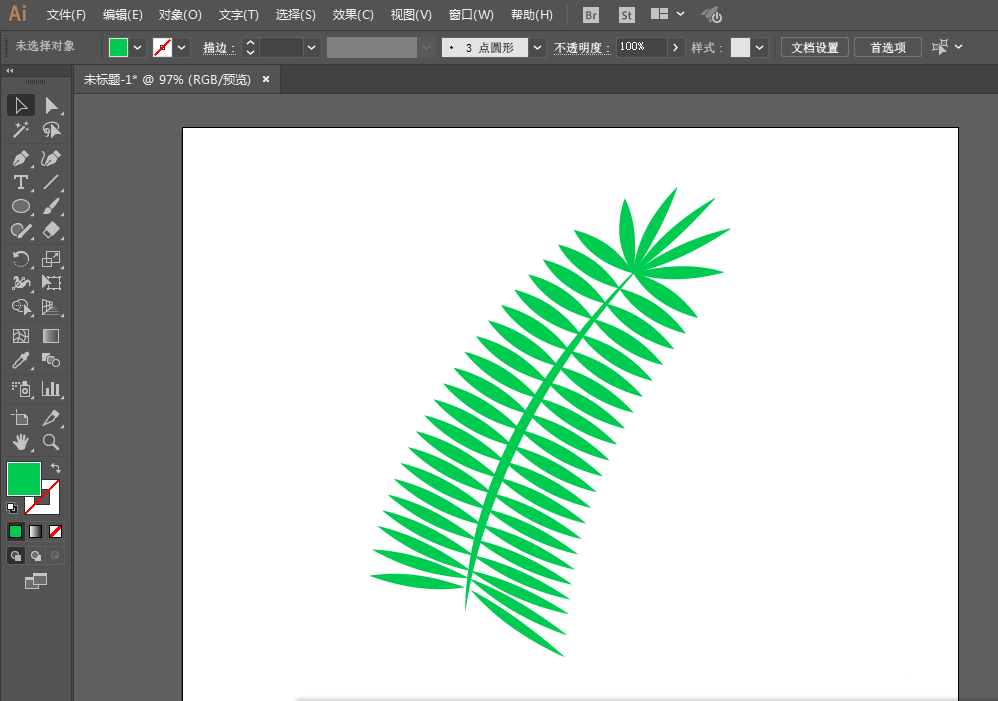The height and width of the screenshot is (701, 998).
Task: Click the 首选项 button
Action: click(x=887, y=47)
